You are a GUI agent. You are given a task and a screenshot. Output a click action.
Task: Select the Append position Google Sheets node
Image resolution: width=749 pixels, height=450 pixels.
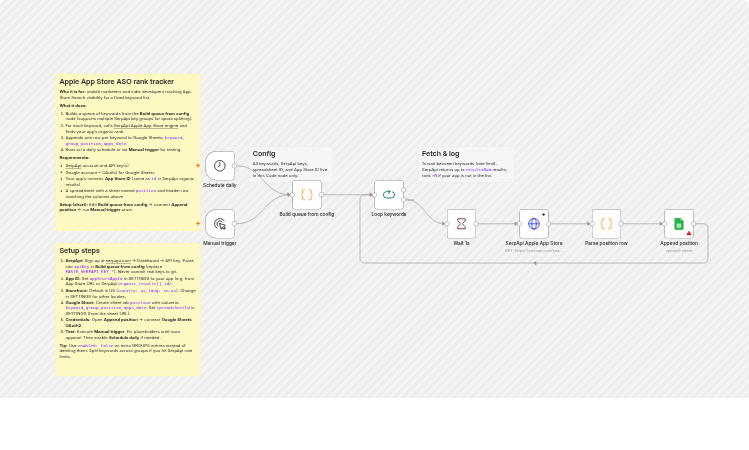click(679, 224)
